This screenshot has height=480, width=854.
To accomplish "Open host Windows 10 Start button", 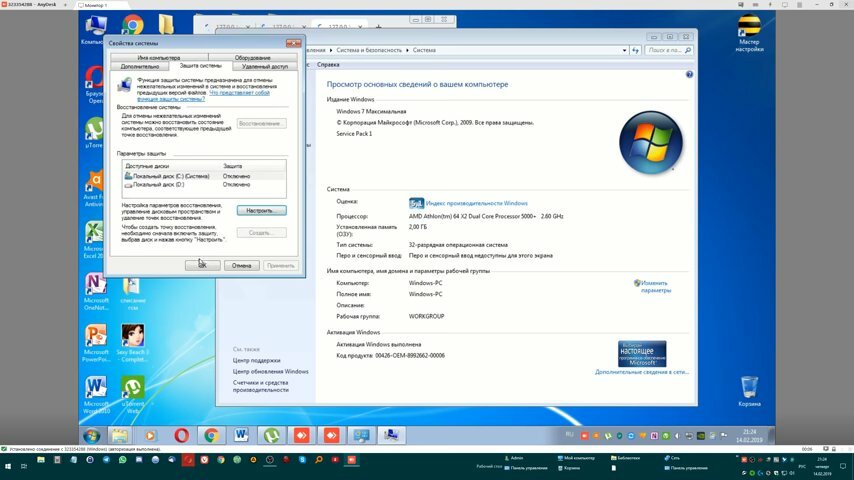I will point(8,466).
